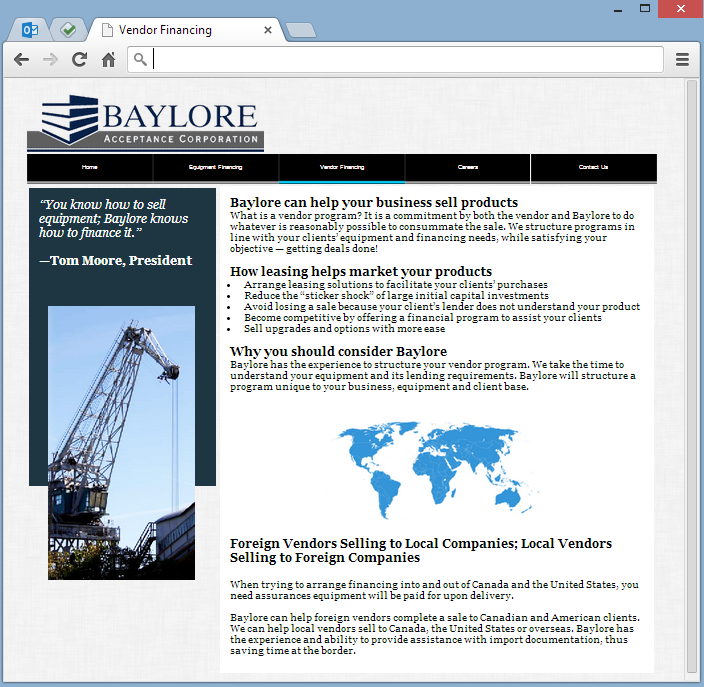Navigate to the Contact Us page
This screenshot has height=687, width=704.
pos(593,168)
